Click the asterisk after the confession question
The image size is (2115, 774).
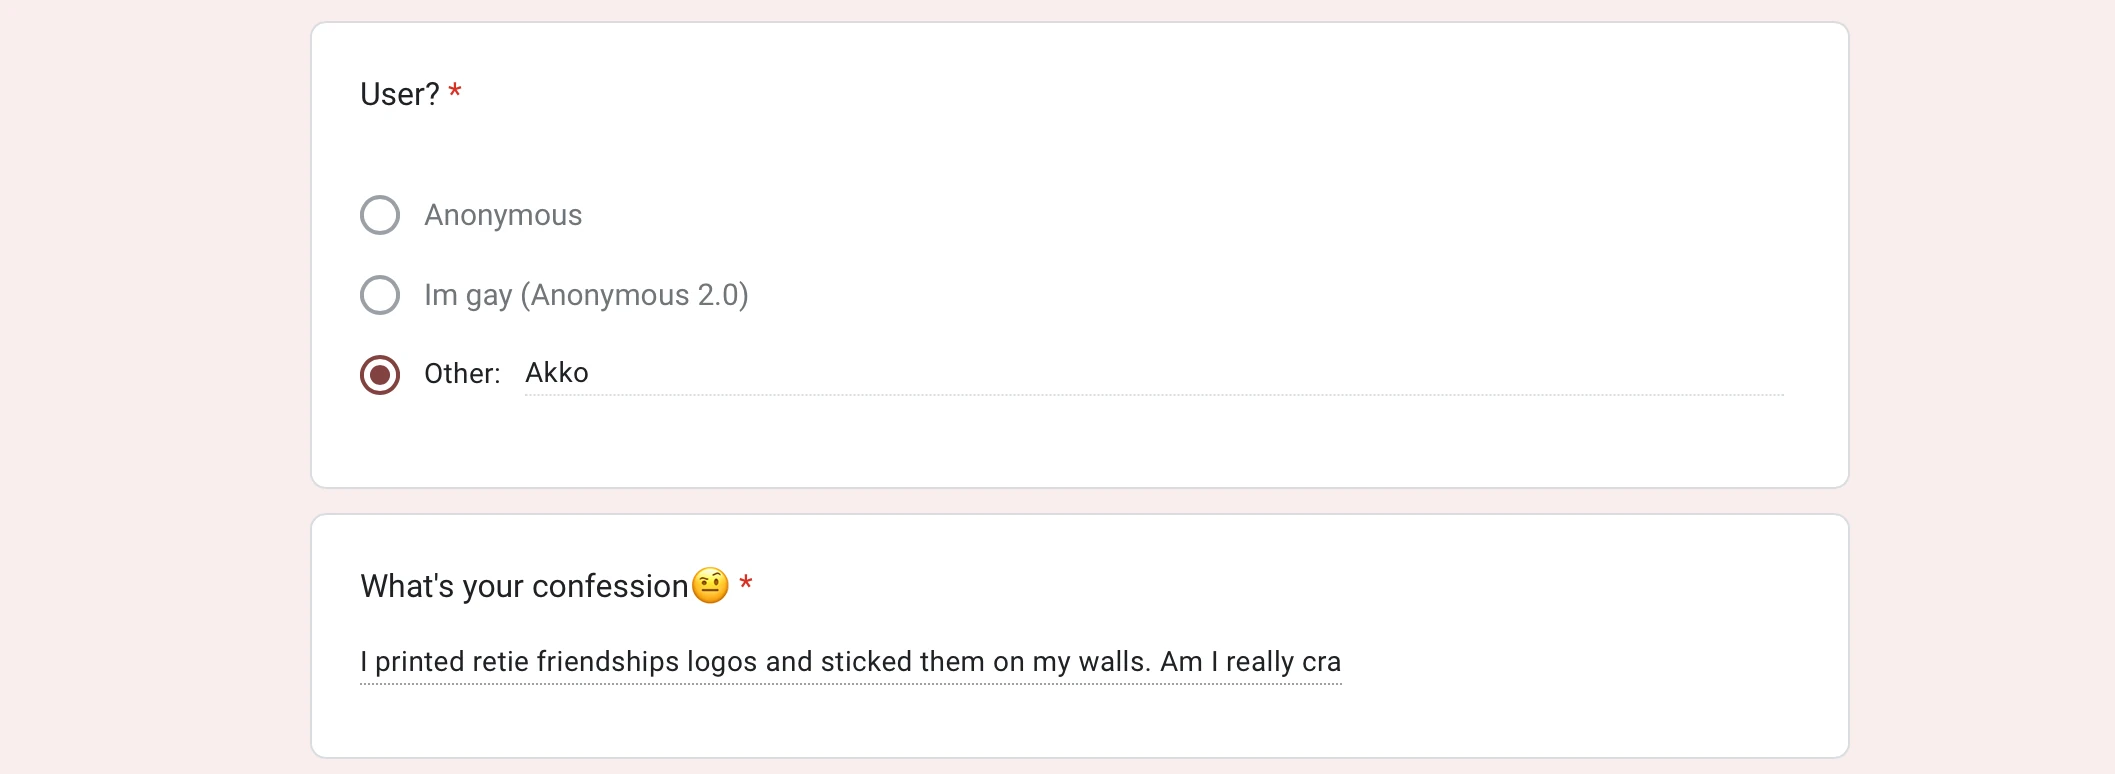(x=747, y=584)
